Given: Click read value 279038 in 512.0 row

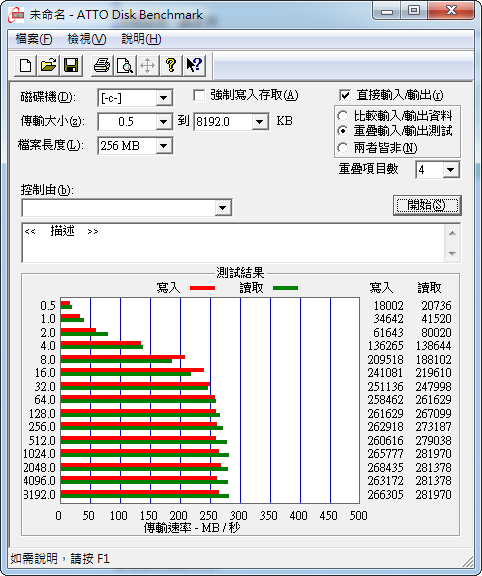Looking at the screenshot, I should pyautogui.click(x=434, y=440).
